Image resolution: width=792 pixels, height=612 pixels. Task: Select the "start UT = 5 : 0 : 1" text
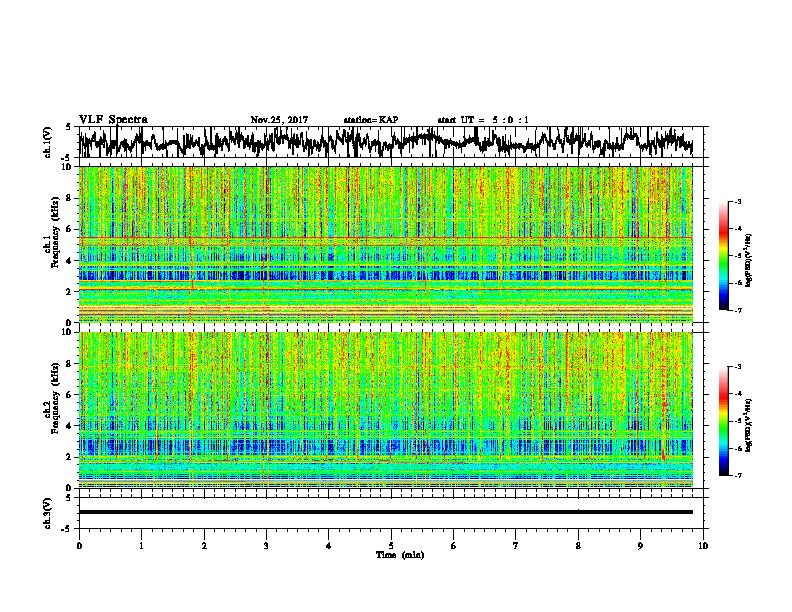point(483,120)
